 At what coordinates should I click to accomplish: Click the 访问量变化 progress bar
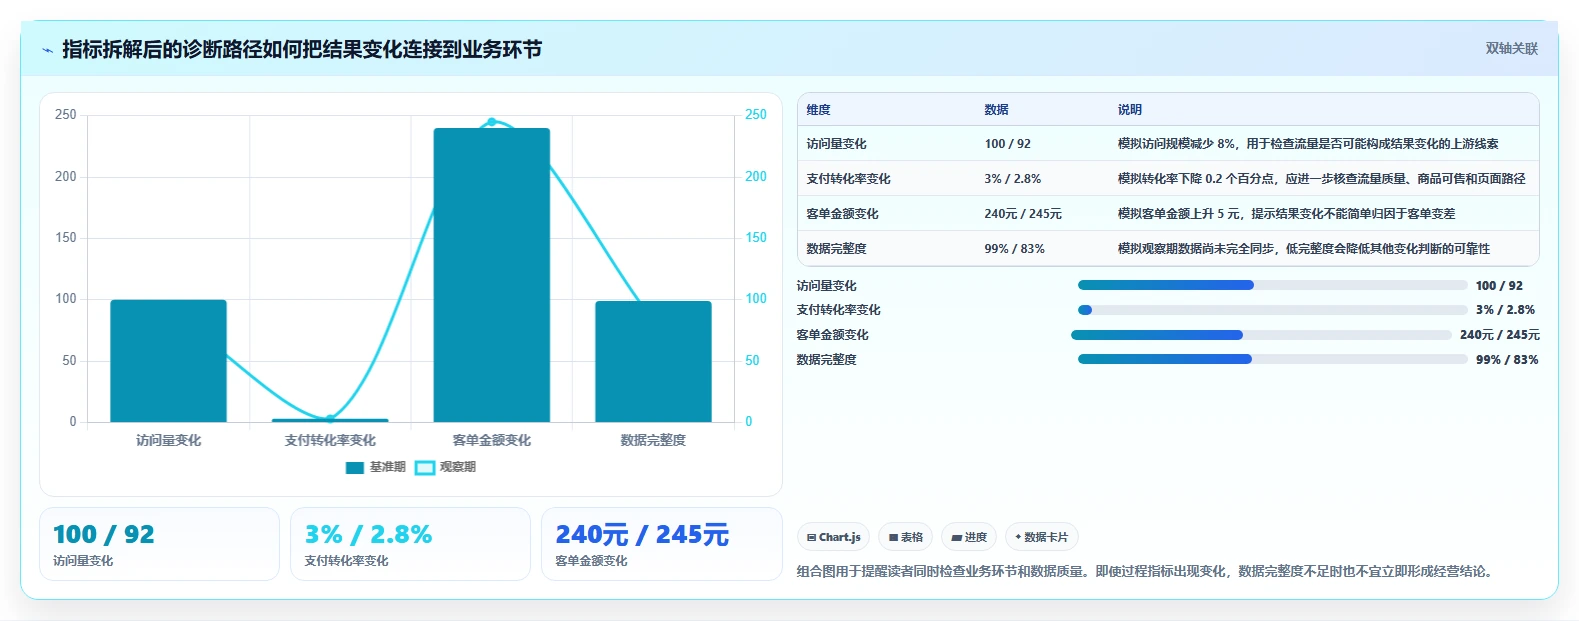point(1272,285)
